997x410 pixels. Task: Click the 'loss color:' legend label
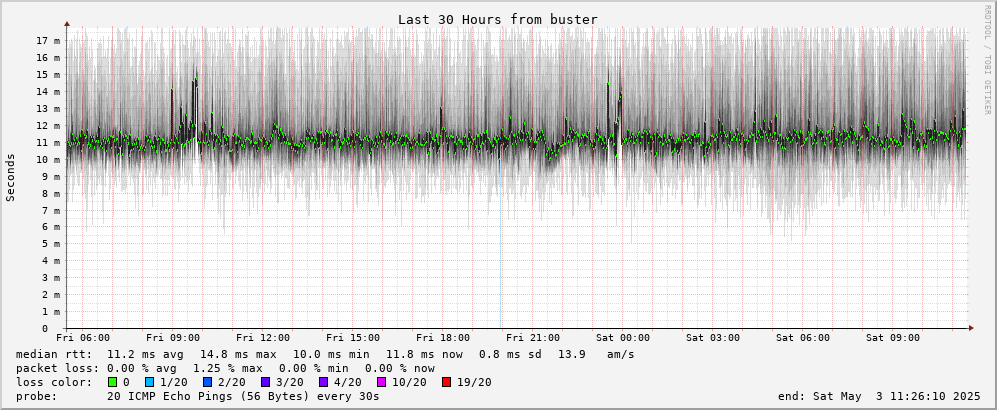[x=54, y=383]
